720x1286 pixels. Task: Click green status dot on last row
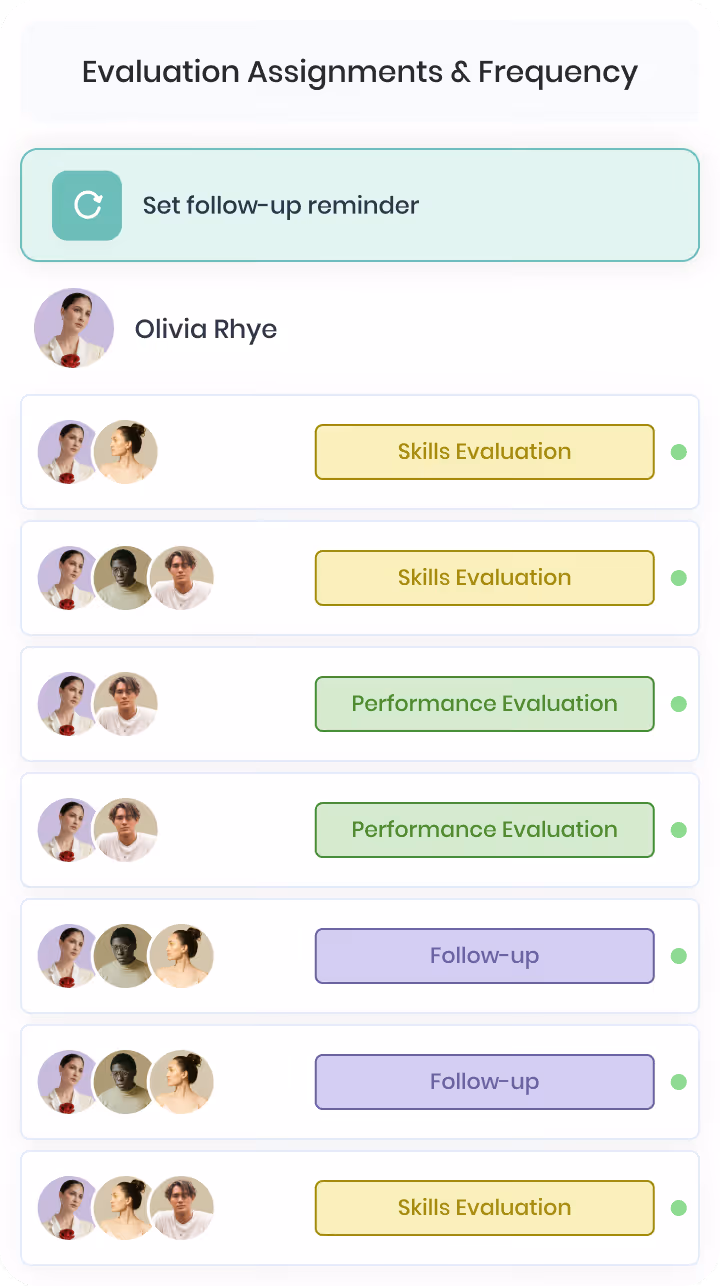tap(679, 1208)
